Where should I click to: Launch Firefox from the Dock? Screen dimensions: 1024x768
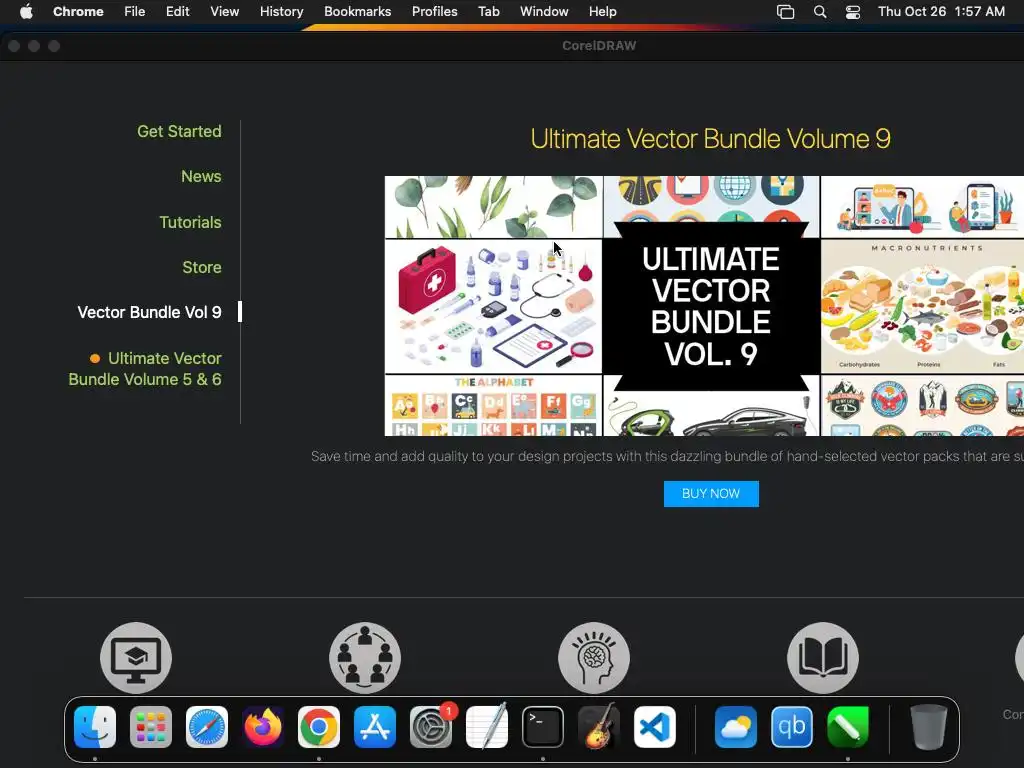click(x=263, y=727)
